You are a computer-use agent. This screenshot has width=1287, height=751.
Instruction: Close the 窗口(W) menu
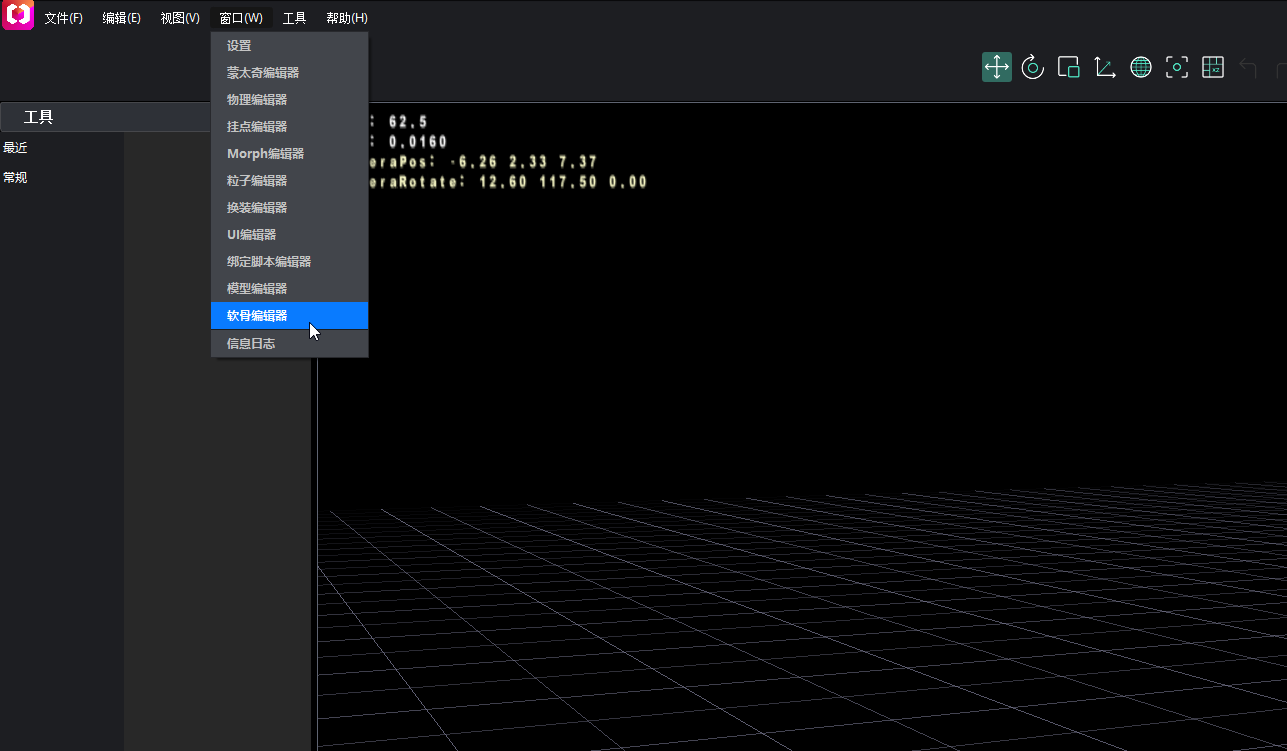click(x=241, y=18)
